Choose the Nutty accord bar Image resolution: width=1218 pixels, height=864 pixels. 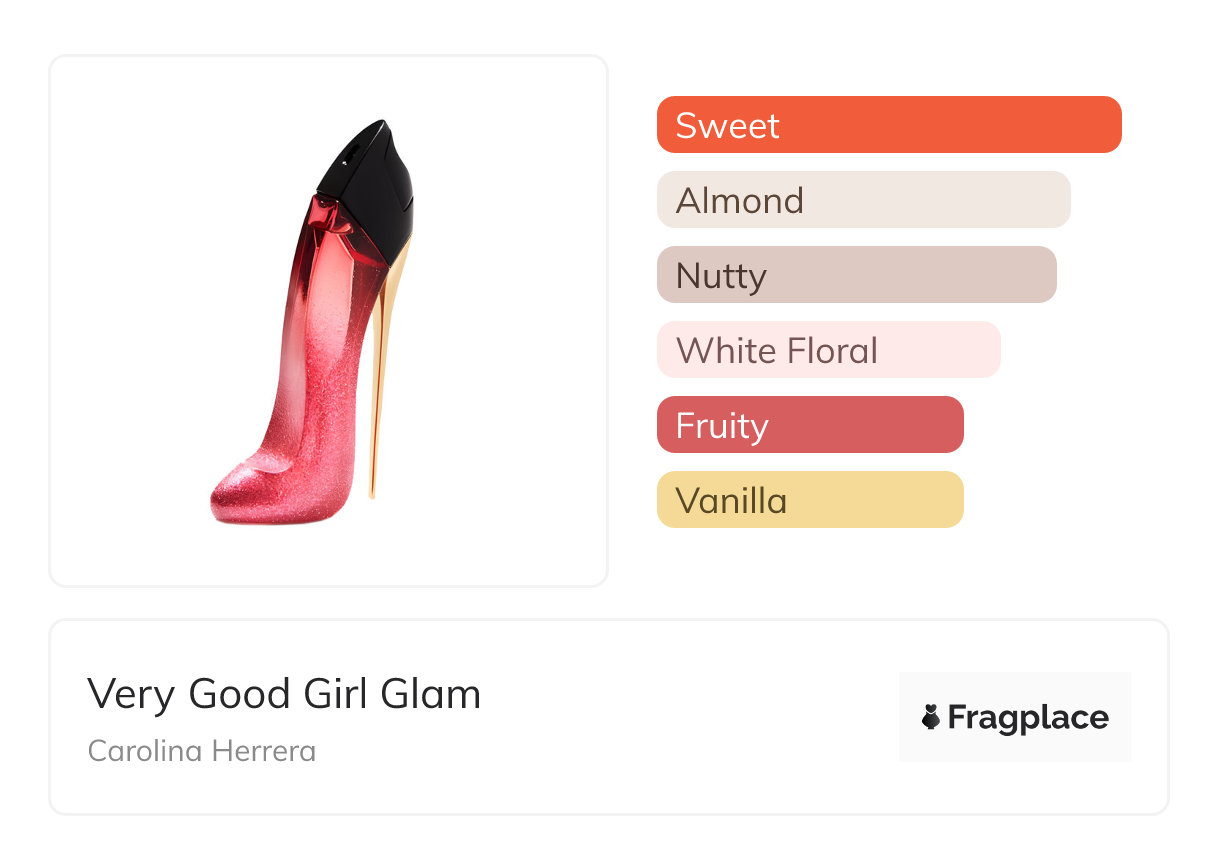tap(856, 275)
